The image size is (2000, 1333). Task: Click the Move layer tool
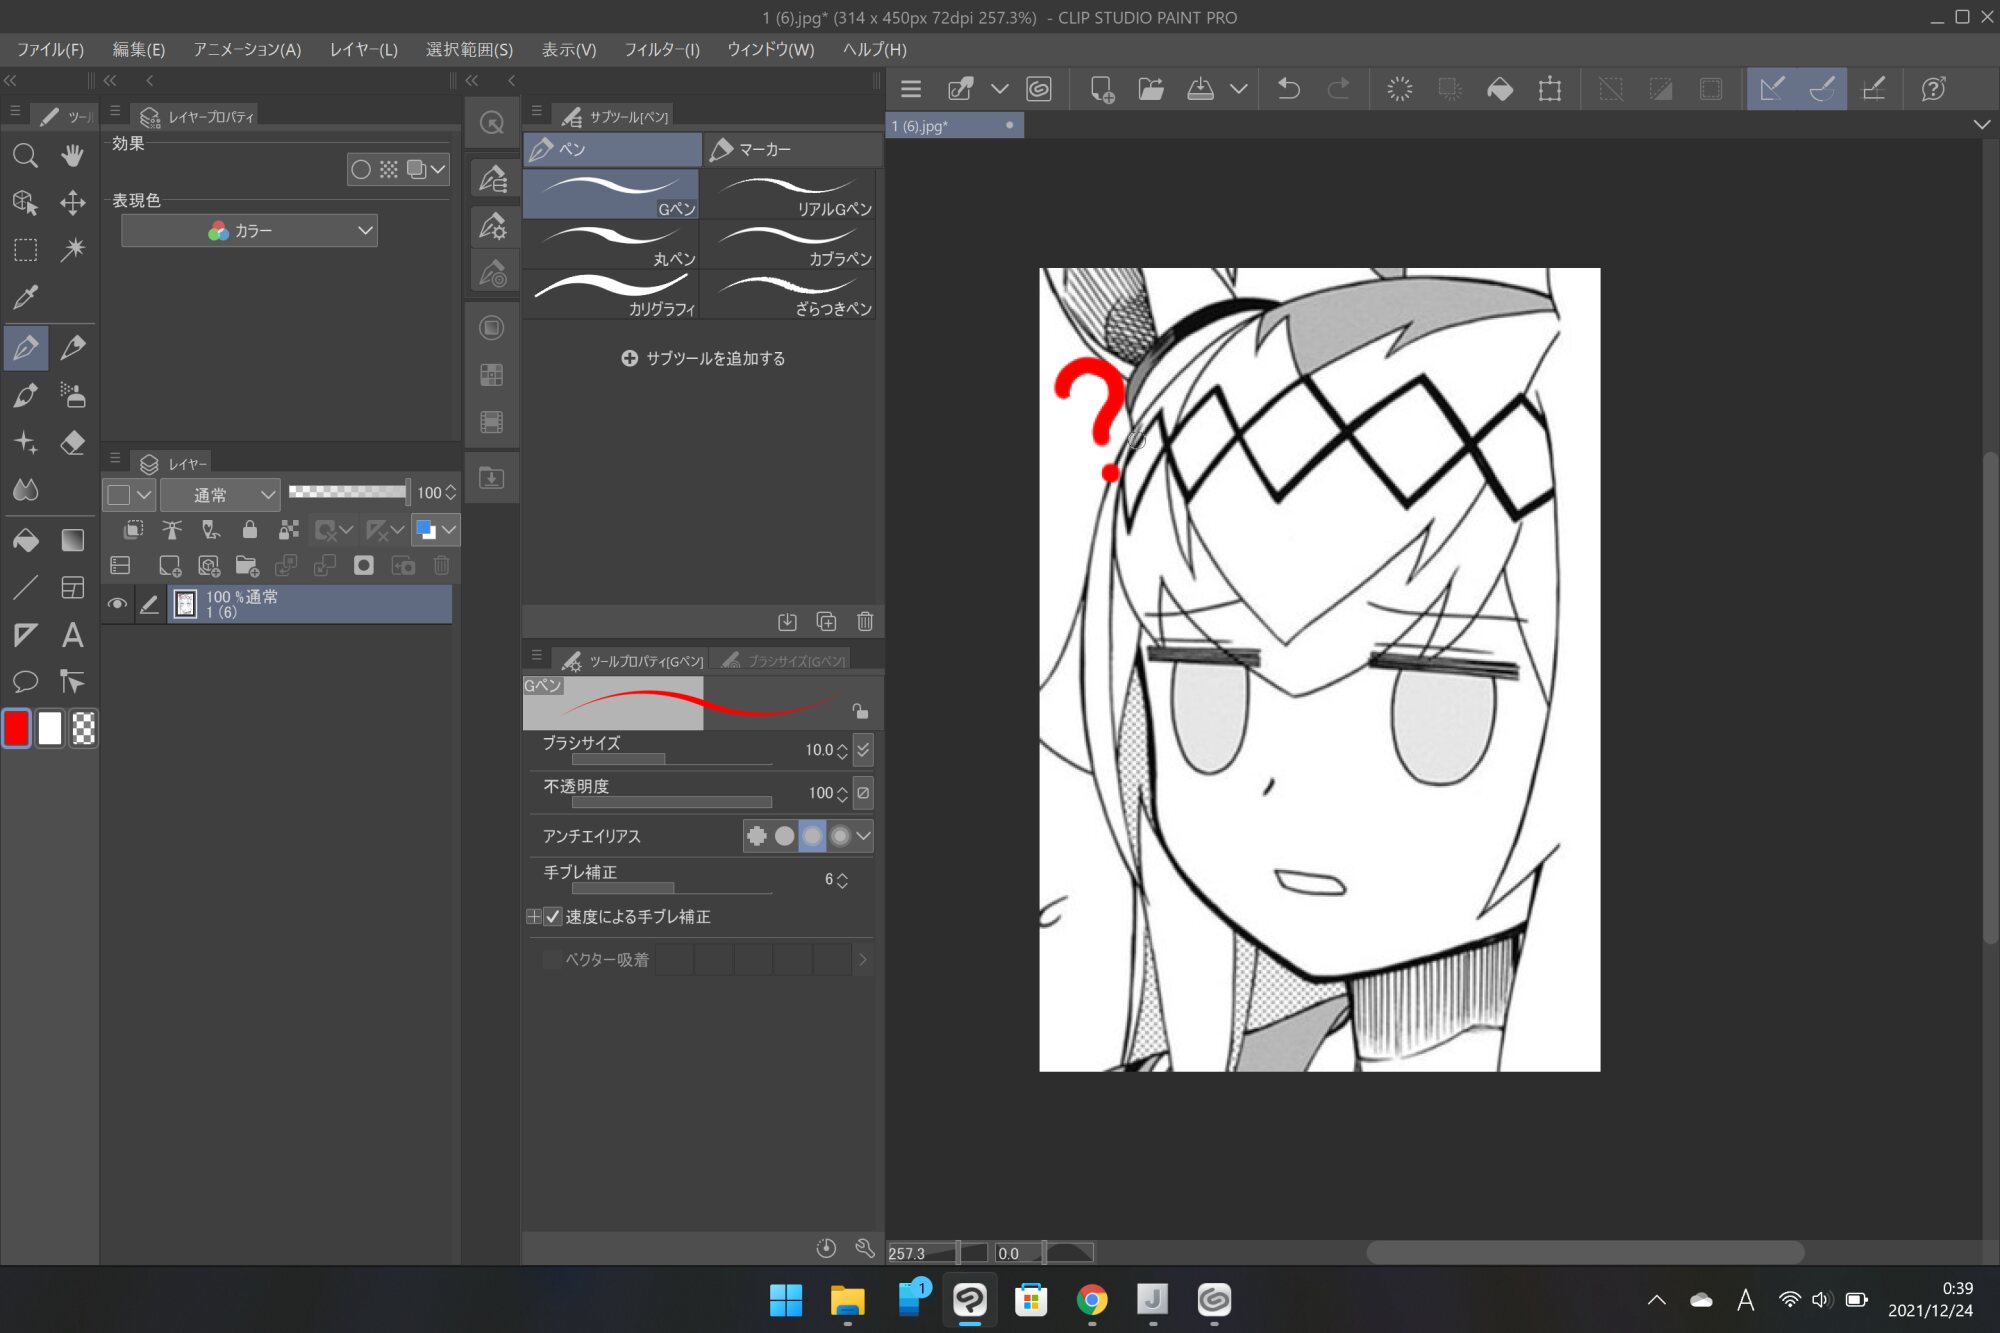(73, 203)
